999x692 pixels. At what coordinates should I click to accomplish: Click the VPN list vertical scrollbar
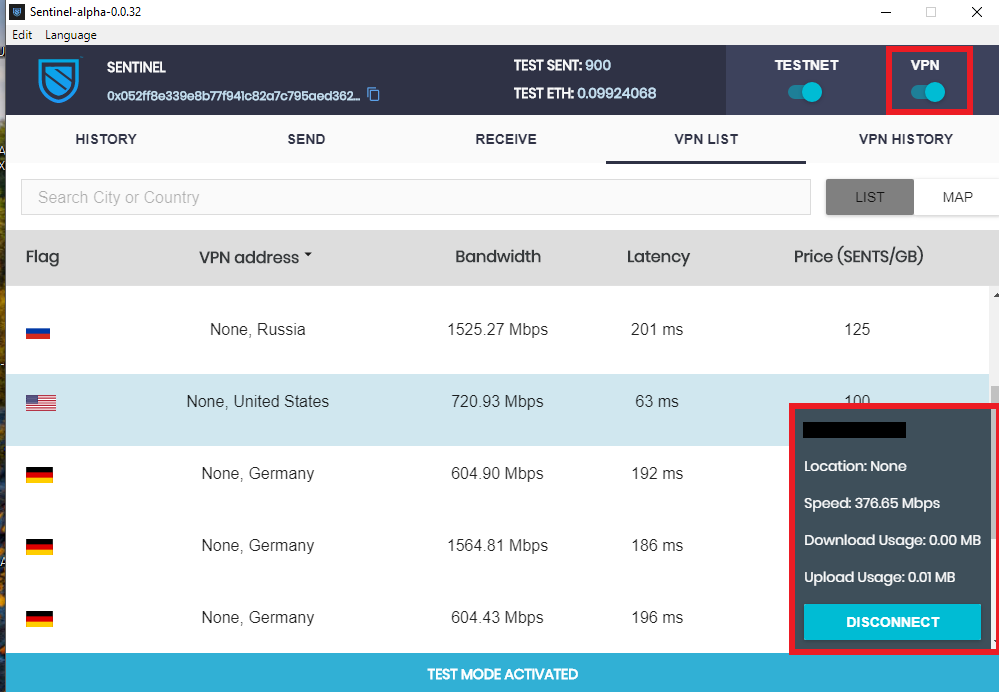pyautogui.click(x=995, y=468)
